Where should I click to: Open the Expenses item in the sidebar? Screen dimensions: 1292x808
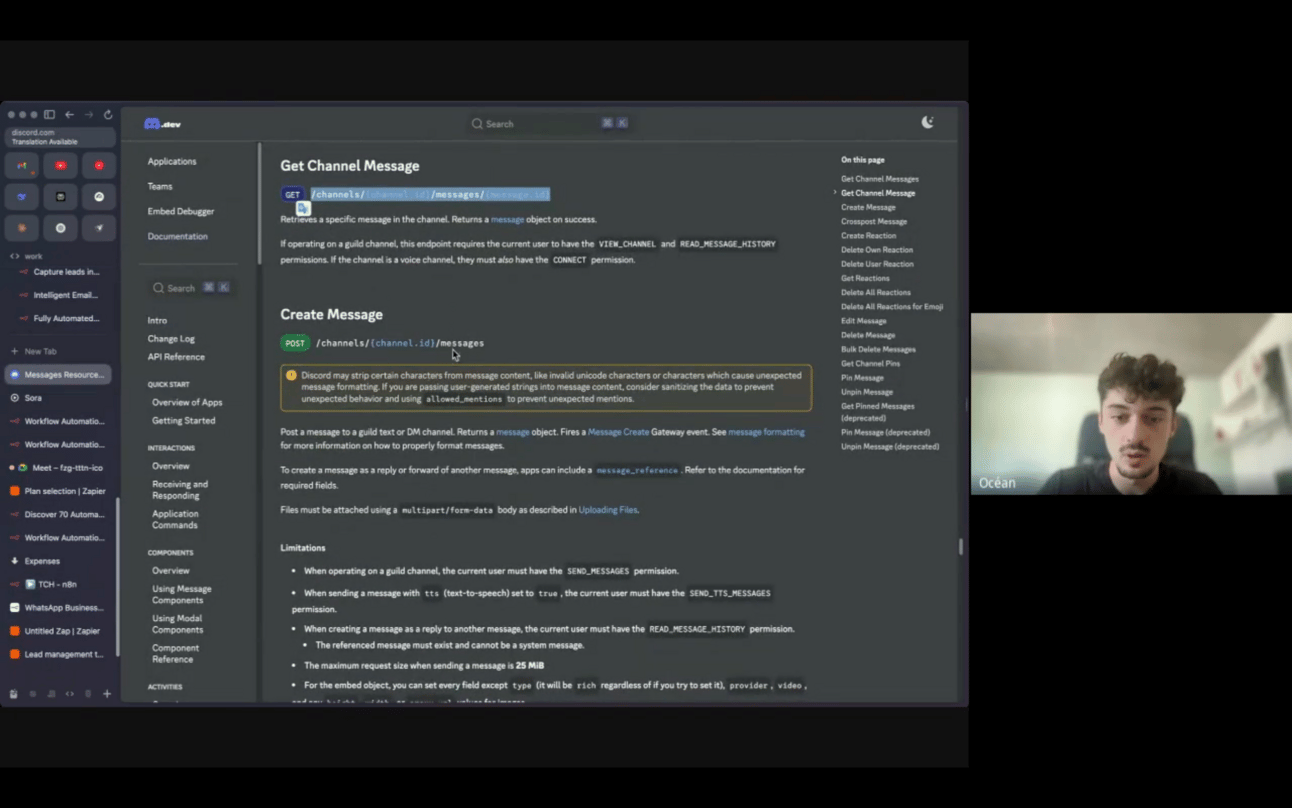tap(58, 561)
